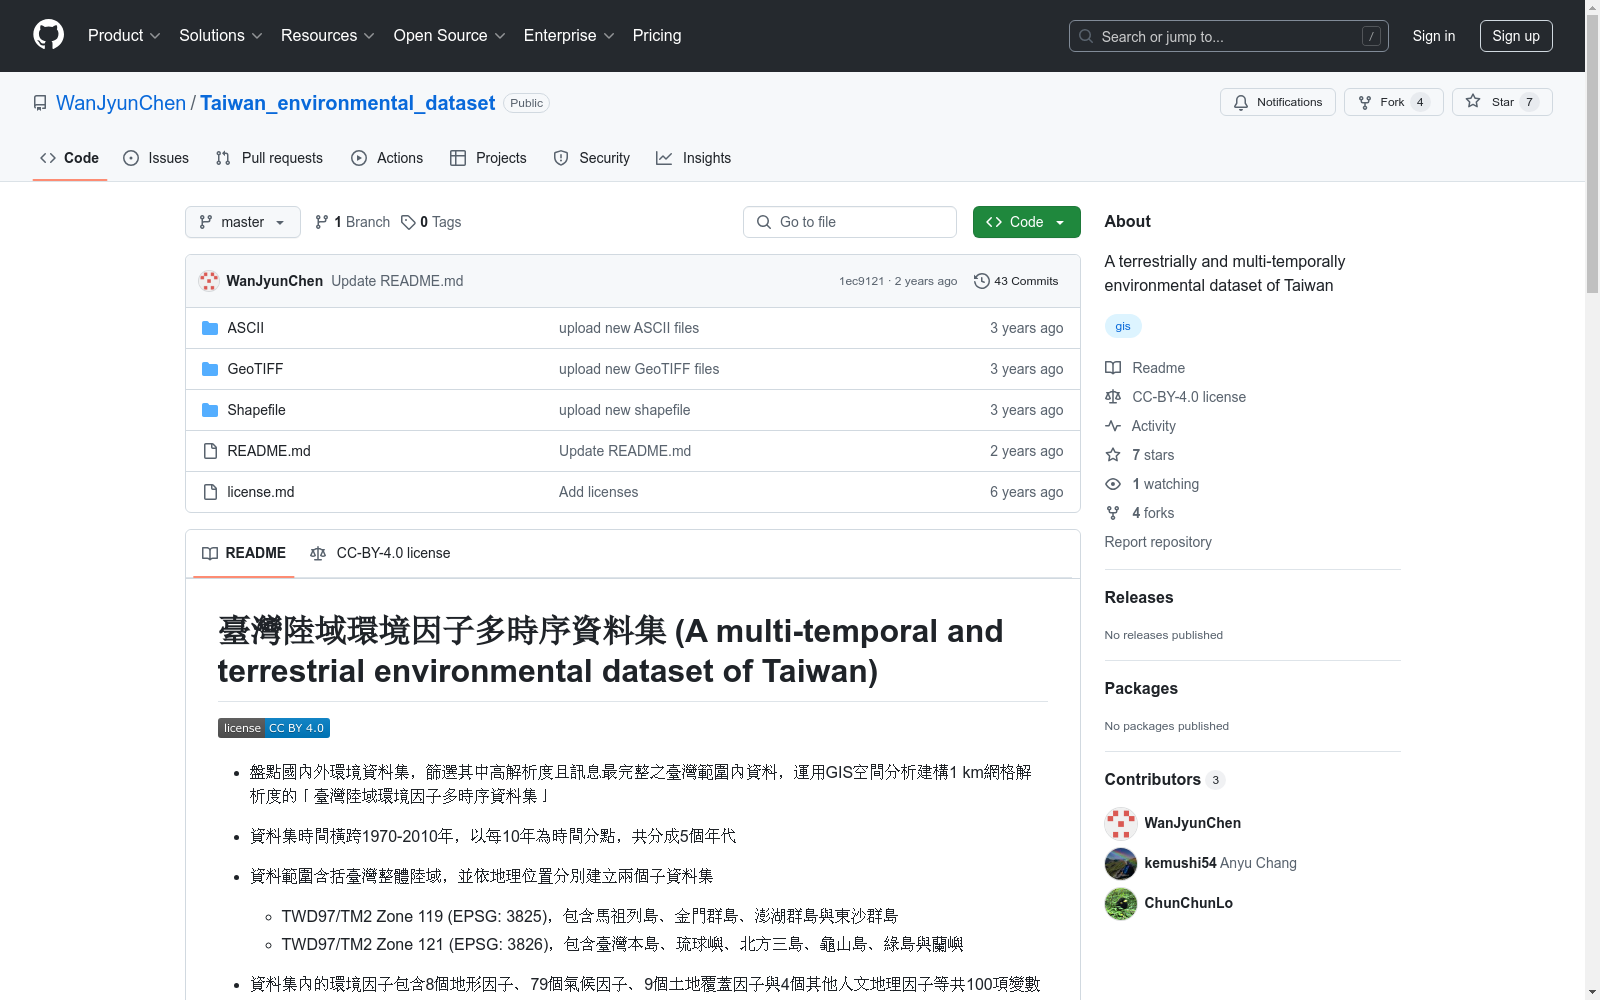Click the tag icon next to 0 Tags
Image resolution: width=1600 pixels, height=1000 pixels.
[408, 222]
